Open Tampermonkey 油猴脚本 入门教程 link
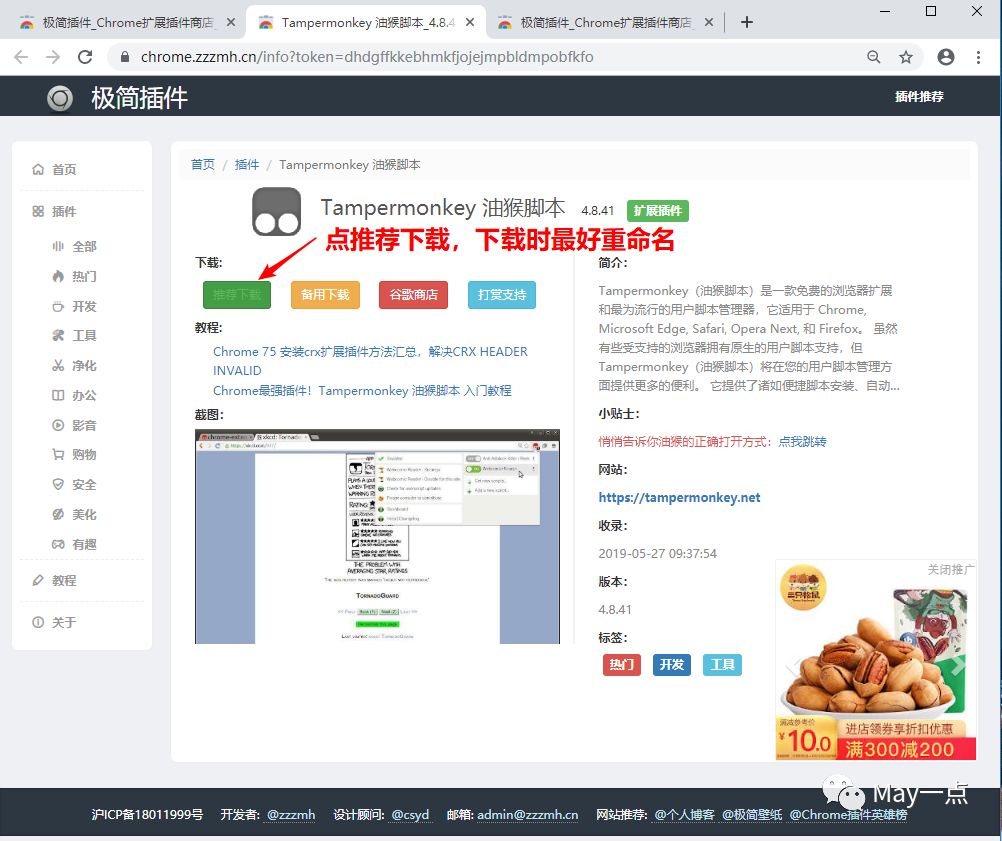Viewport: 1002px width, 841px height. [362, 390]
